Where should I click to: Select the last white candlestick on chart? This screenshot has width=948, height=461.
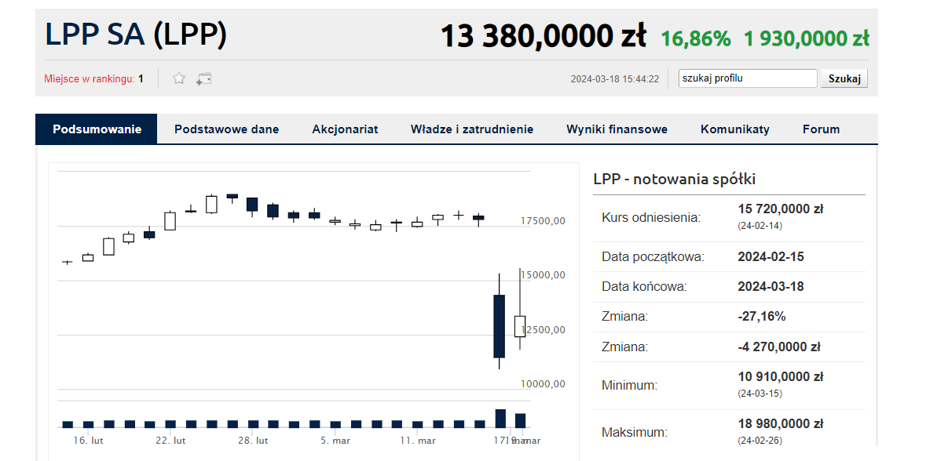(520, 326)
